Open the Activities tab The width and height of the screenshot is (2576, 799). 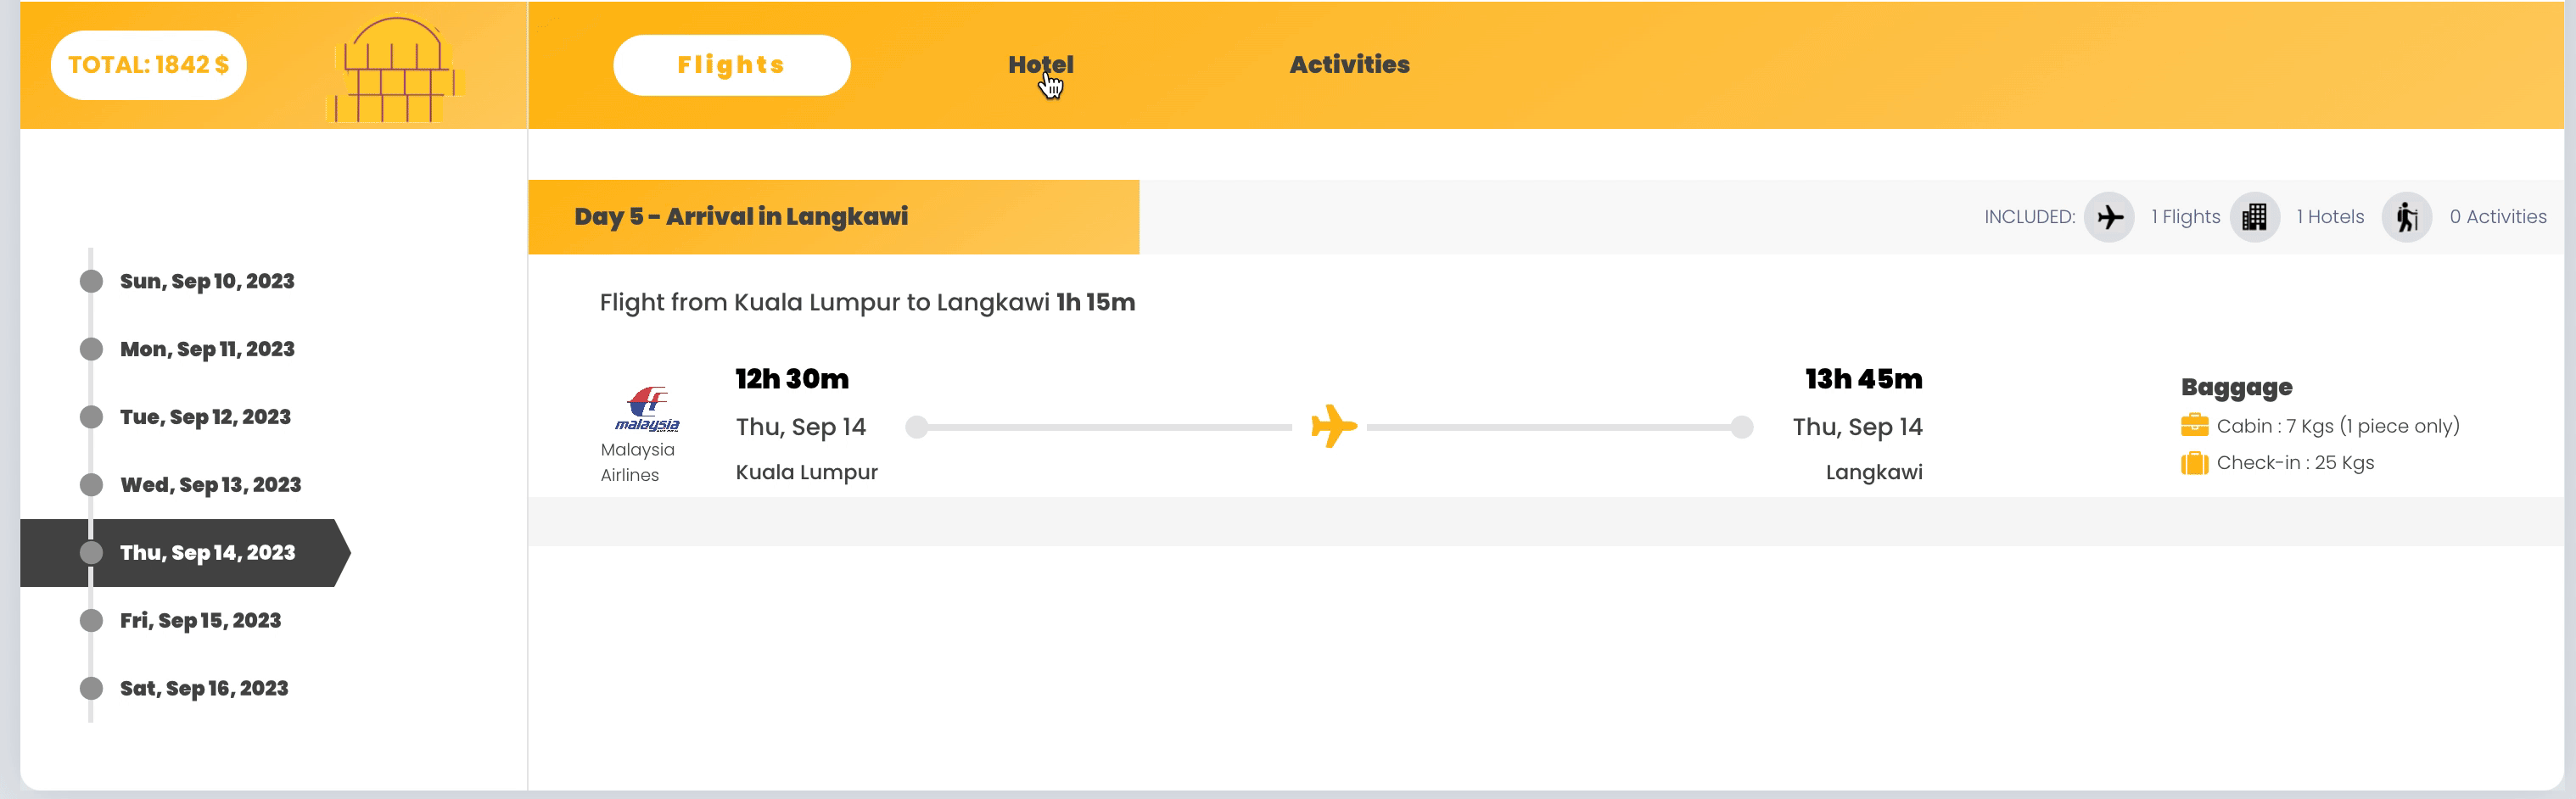pos(1349,65)
